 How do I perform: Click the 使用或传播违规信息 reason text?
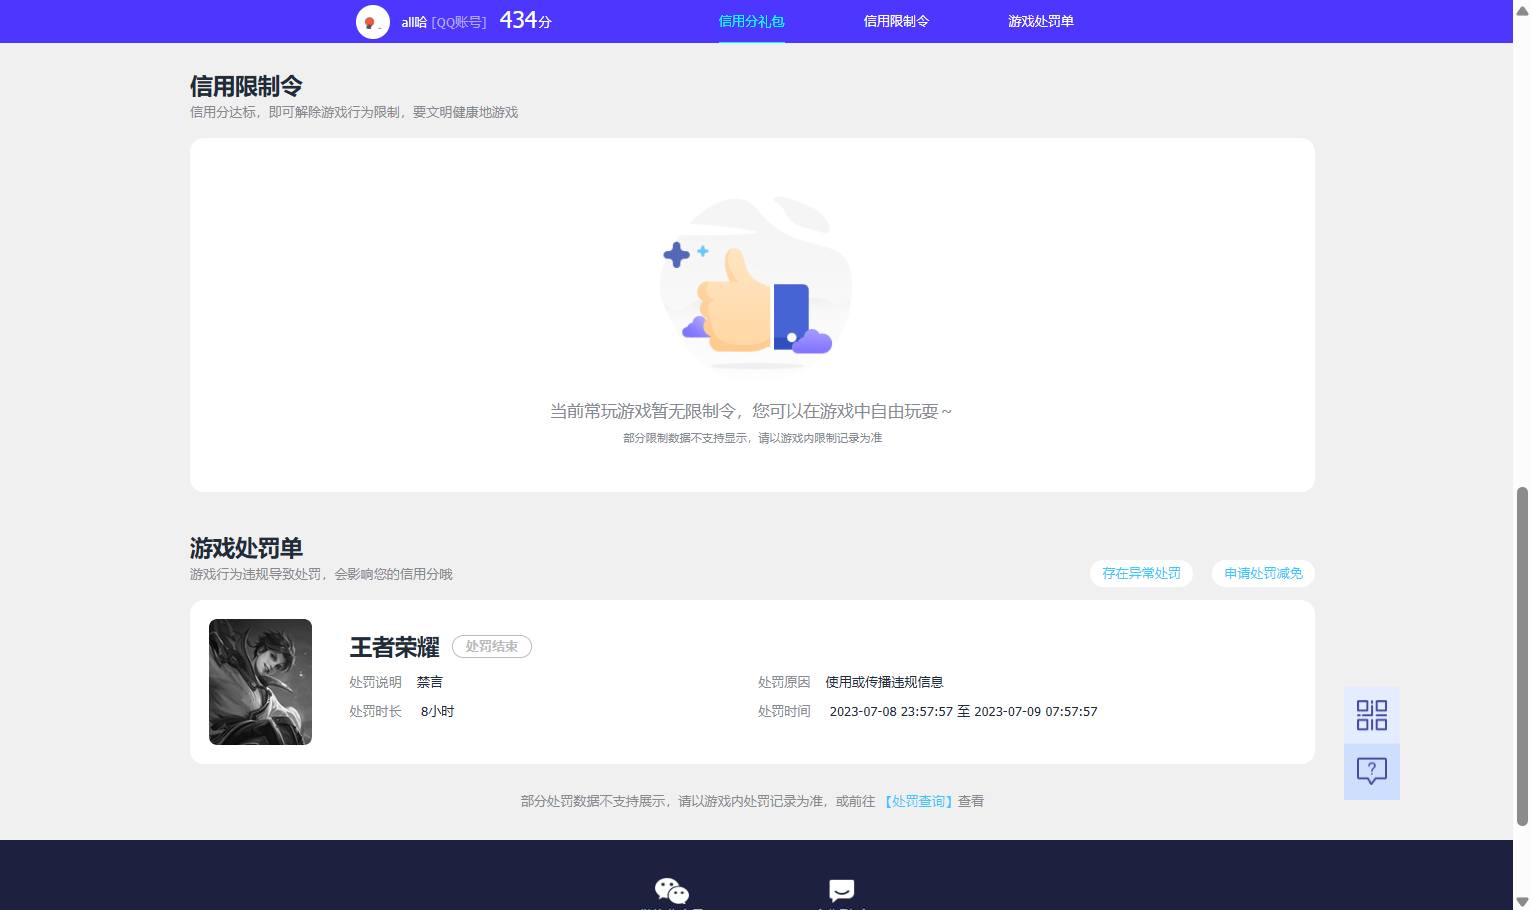click(x=884, y=682)
